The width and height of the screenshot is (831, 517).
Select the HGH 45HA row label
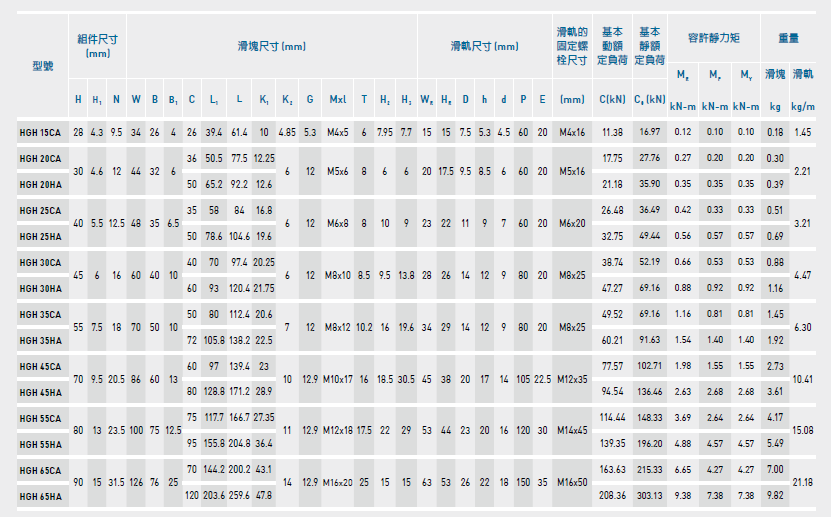pyautogui.click(x=40, y=392)
